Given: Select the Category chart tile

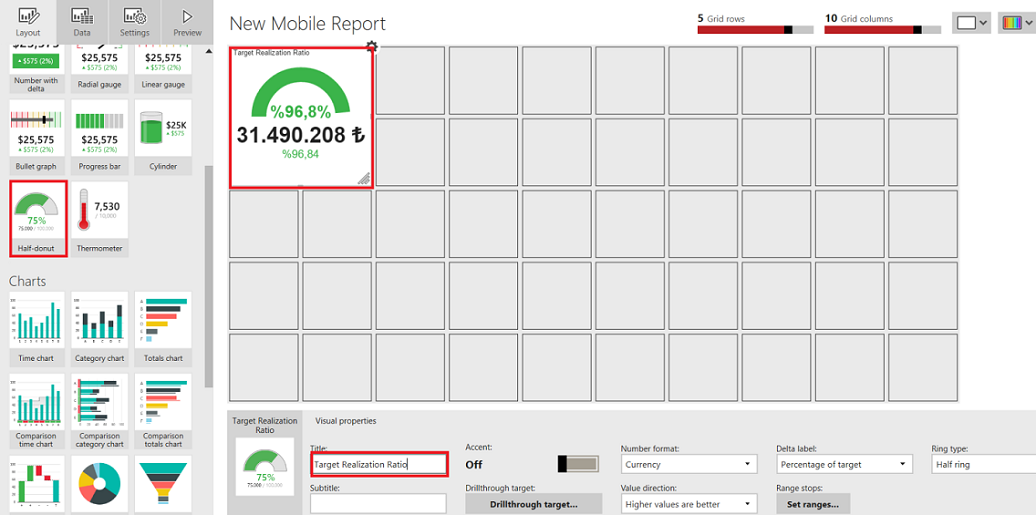Looking at the screenshot, I should click(99, 329).
